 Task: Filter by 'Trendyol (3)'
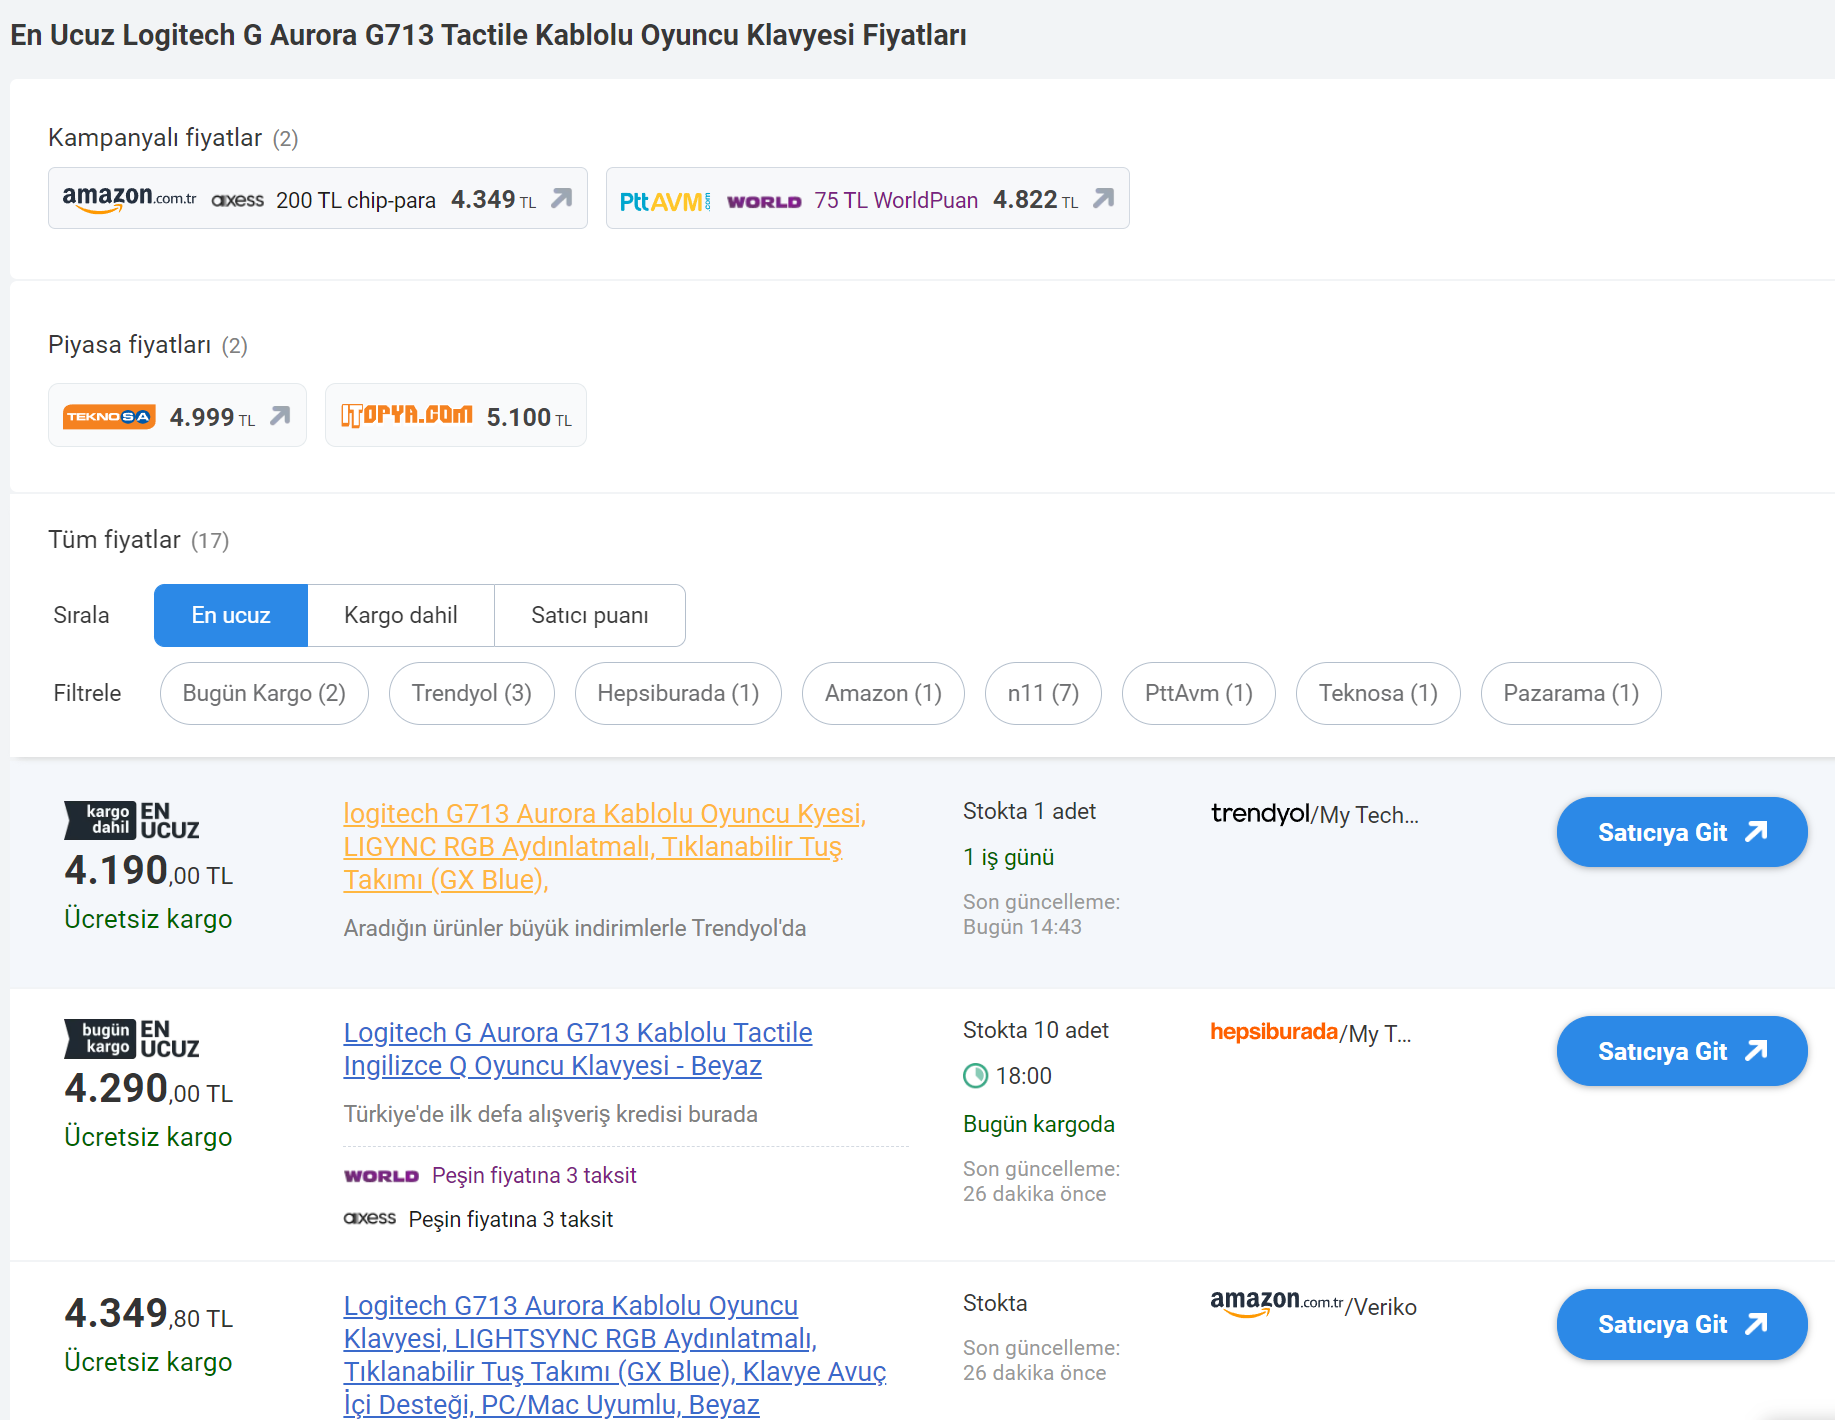(x=472, y=693)
